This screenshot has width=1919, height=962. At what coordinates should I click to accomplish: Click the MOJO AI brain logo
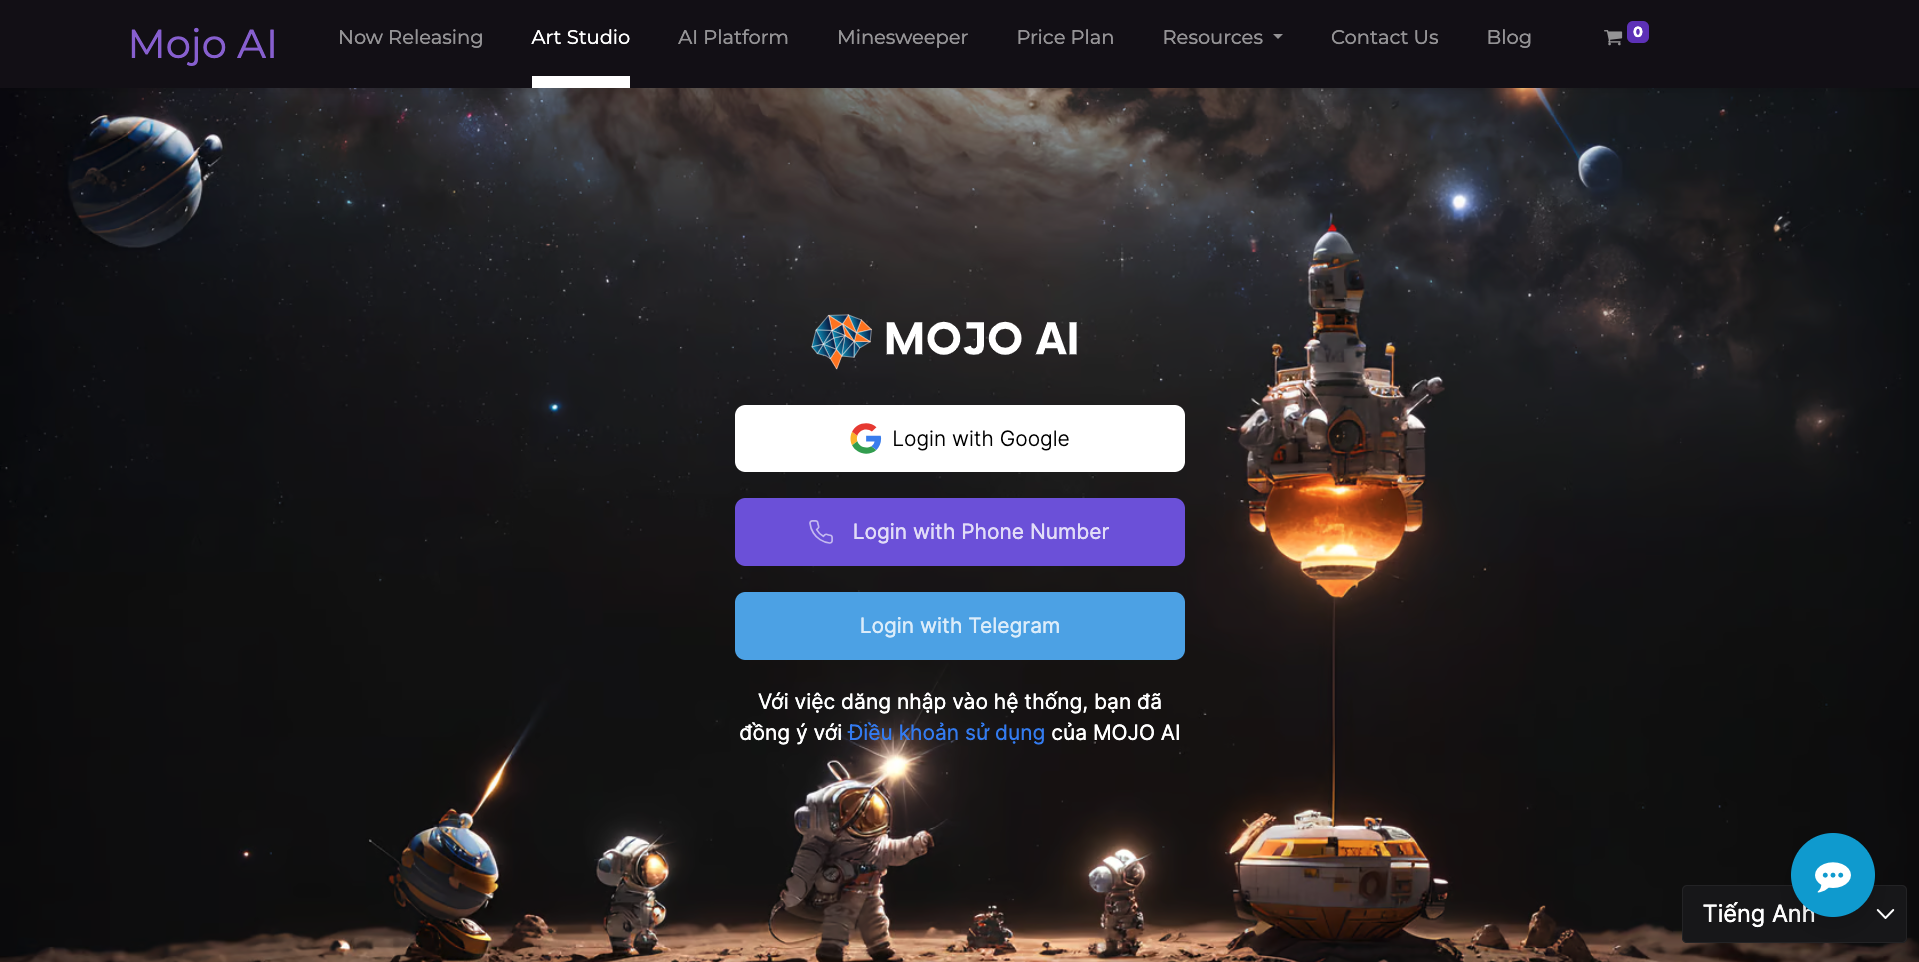point(841,340)
